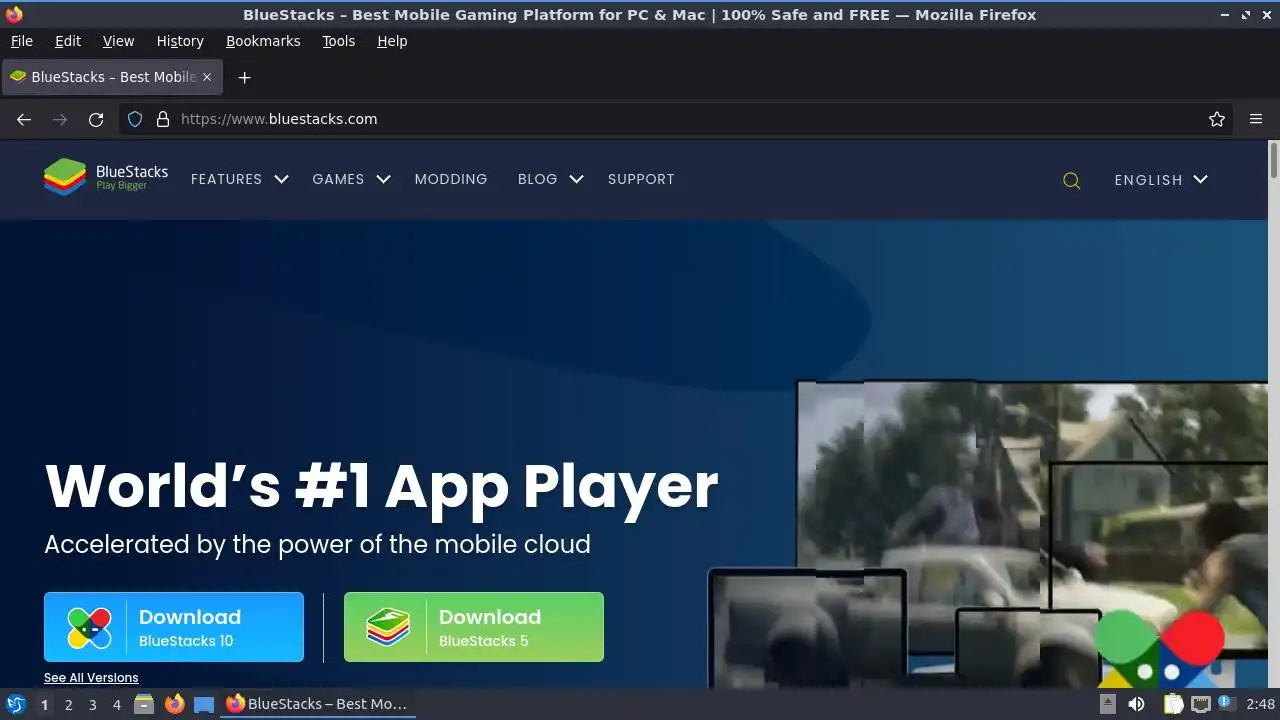Image resolution: width=1280 pixels, height=720 pixels.
Task: Open the Tools menu
Action: (338, 41)
